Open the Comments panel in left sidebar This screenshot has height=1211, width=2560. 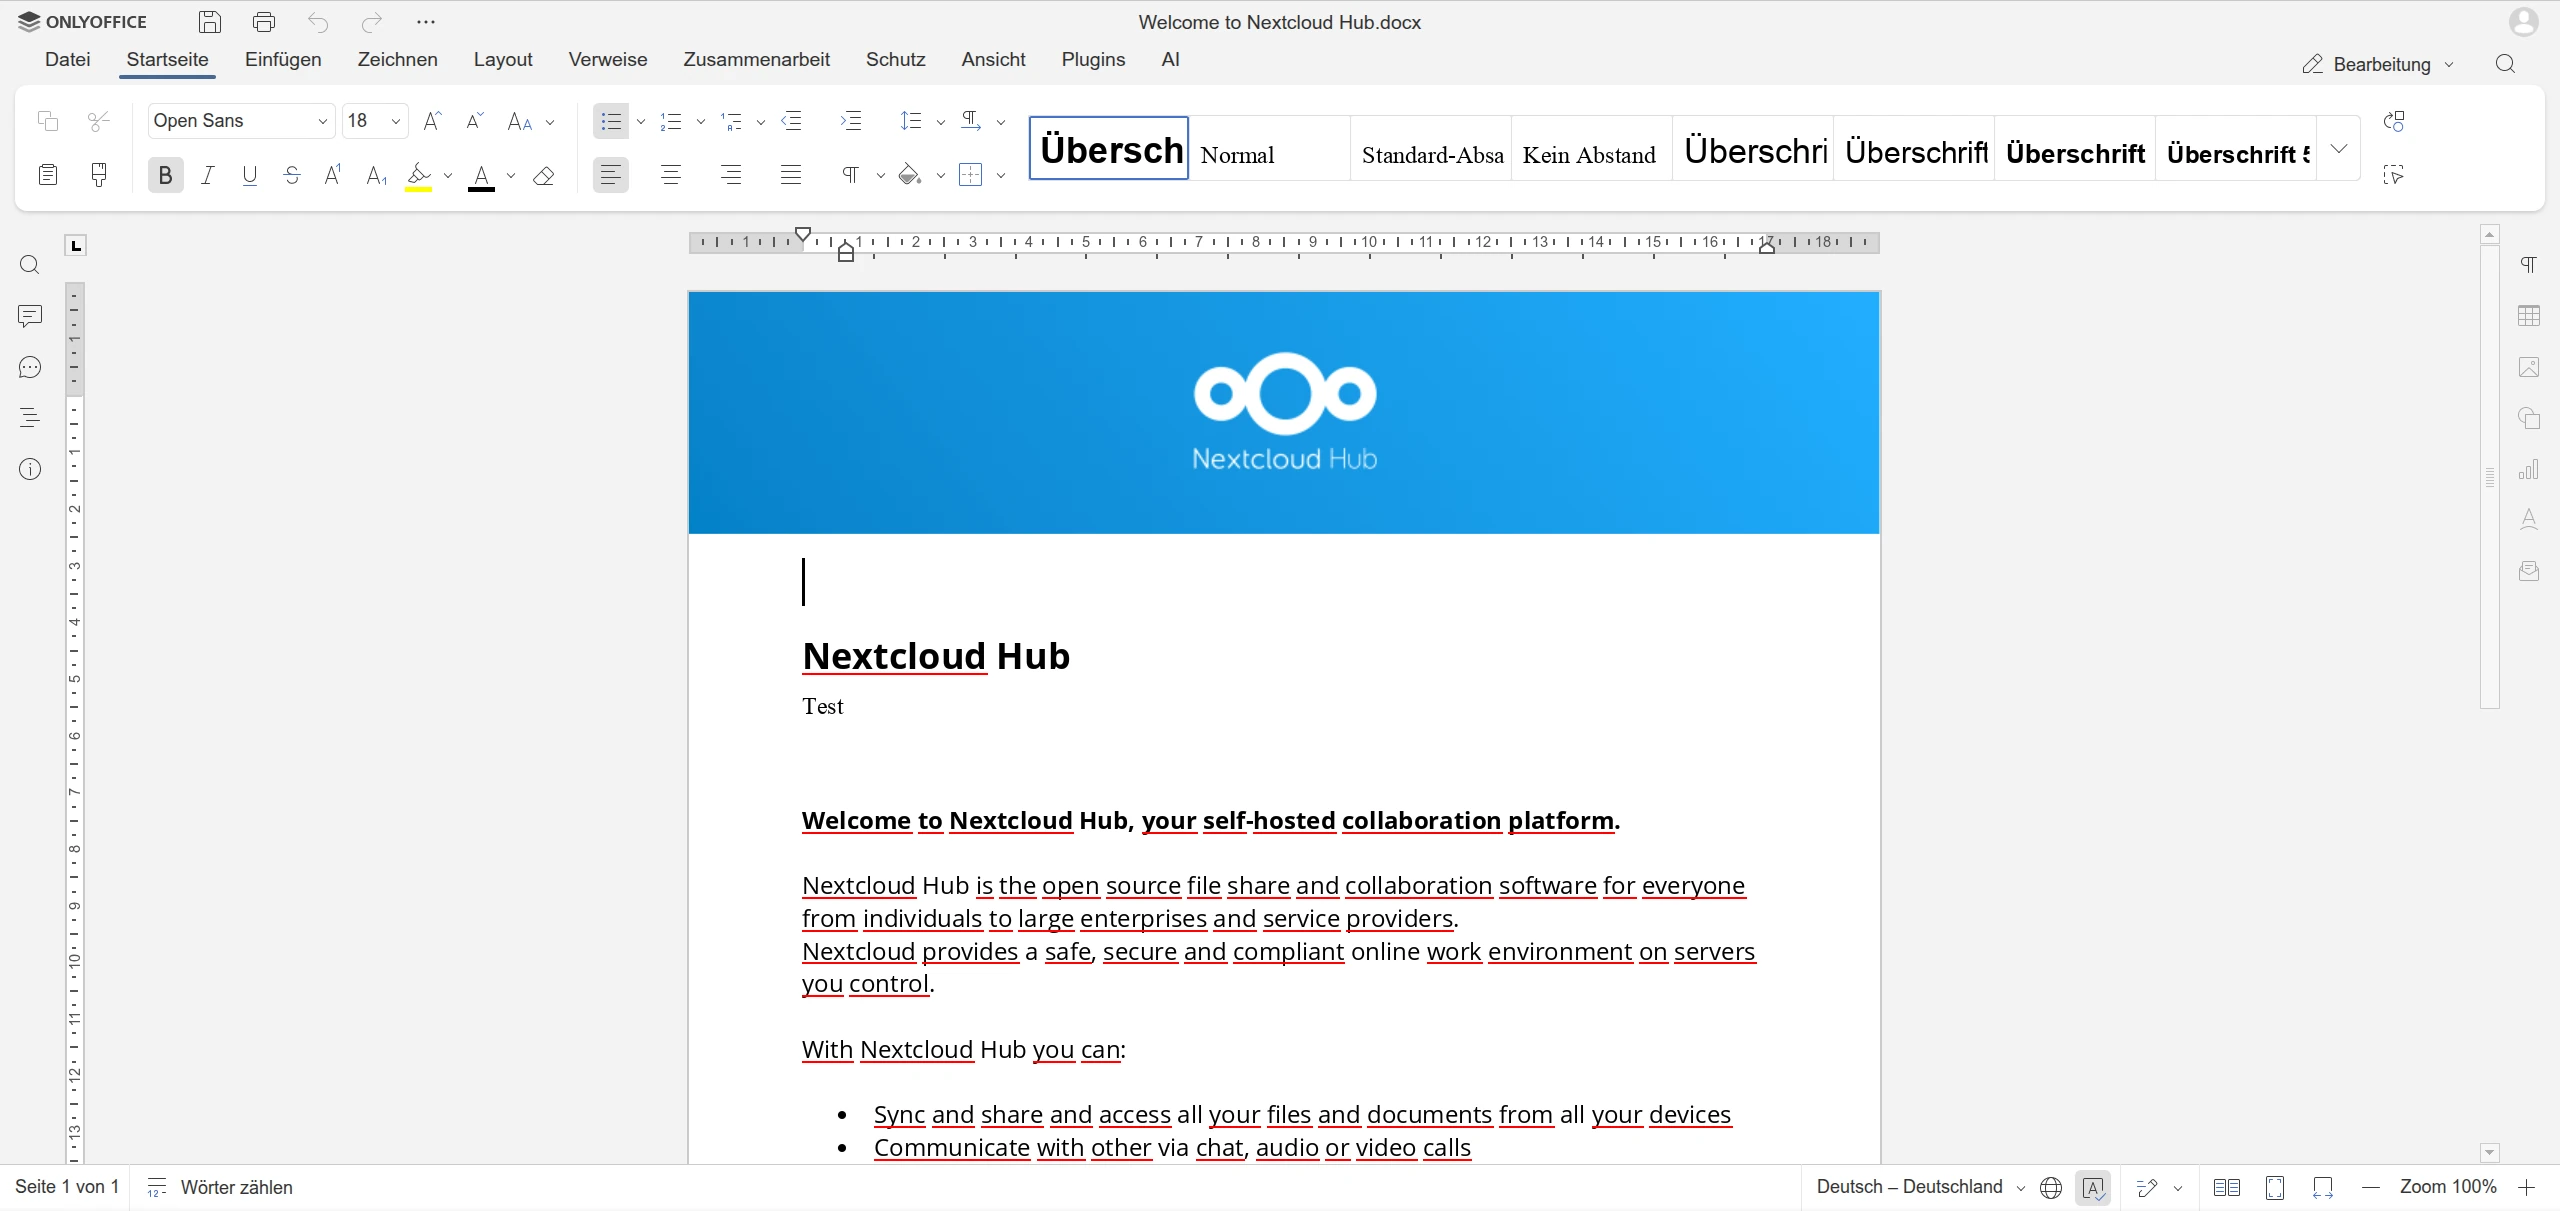click(x=30, y=316)
